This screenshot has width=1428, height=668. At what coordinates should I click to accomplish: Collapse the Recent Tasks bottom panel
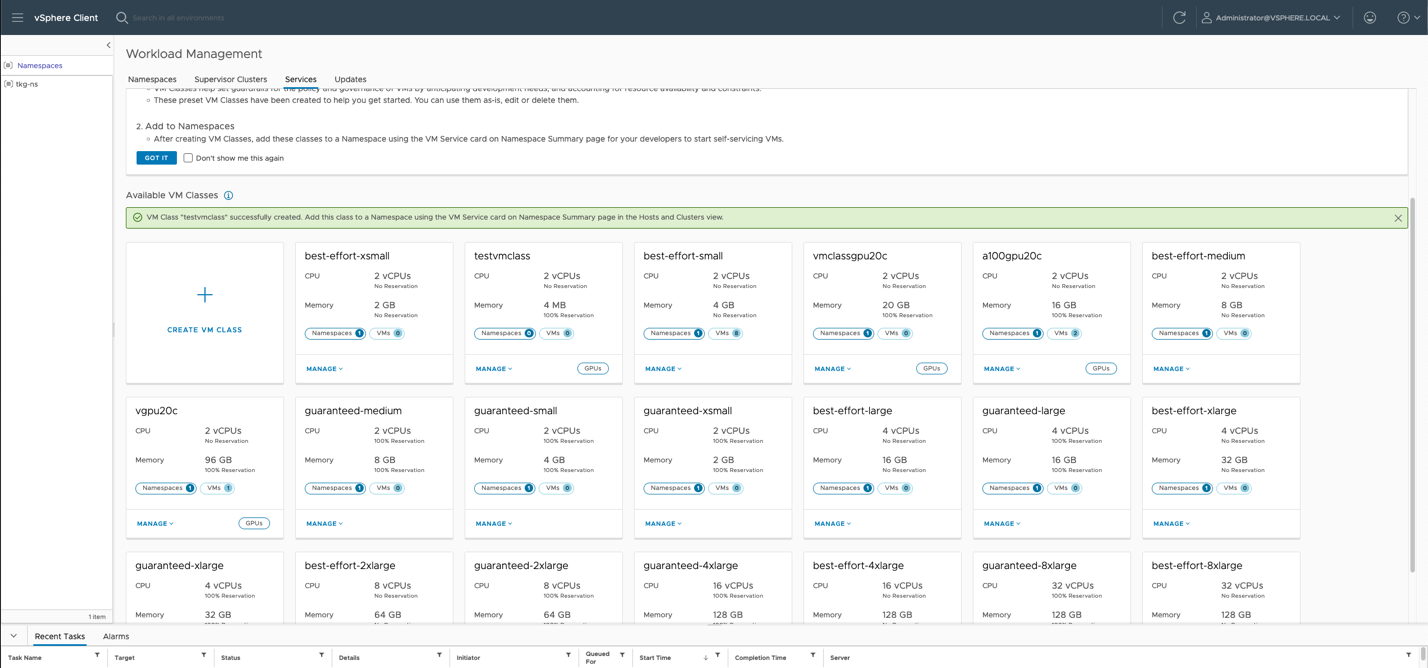click(13, 636)
